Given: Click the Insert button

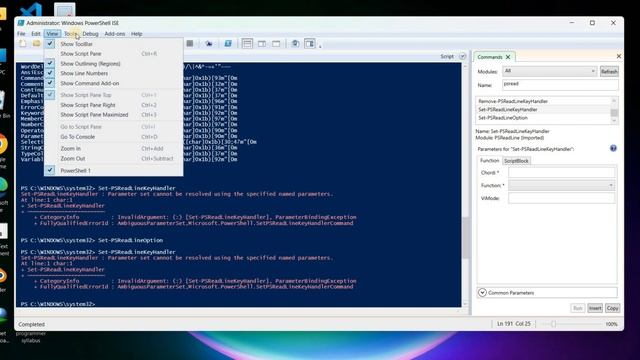Looking at the screenshot, I should (x=595, y=308).
